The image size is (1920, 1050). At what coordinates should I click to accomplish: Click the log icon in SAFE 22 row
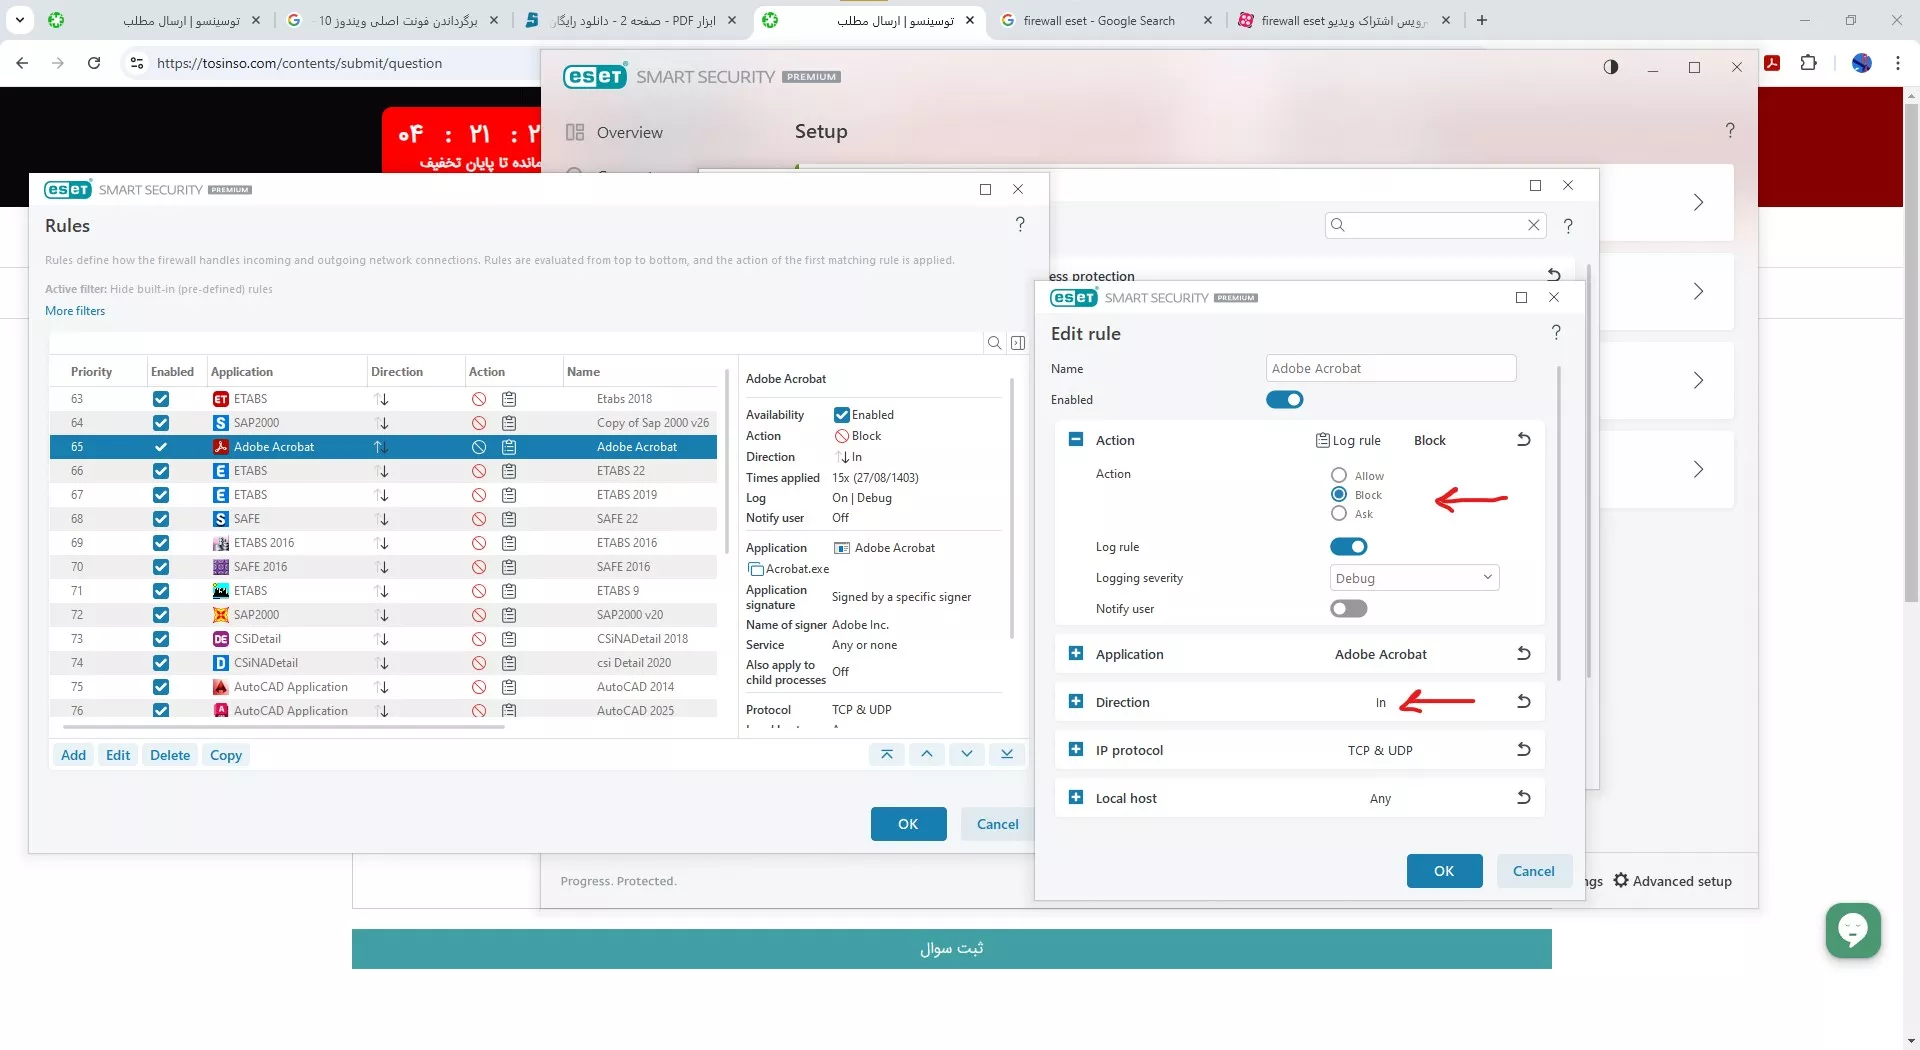coord(509,519)
